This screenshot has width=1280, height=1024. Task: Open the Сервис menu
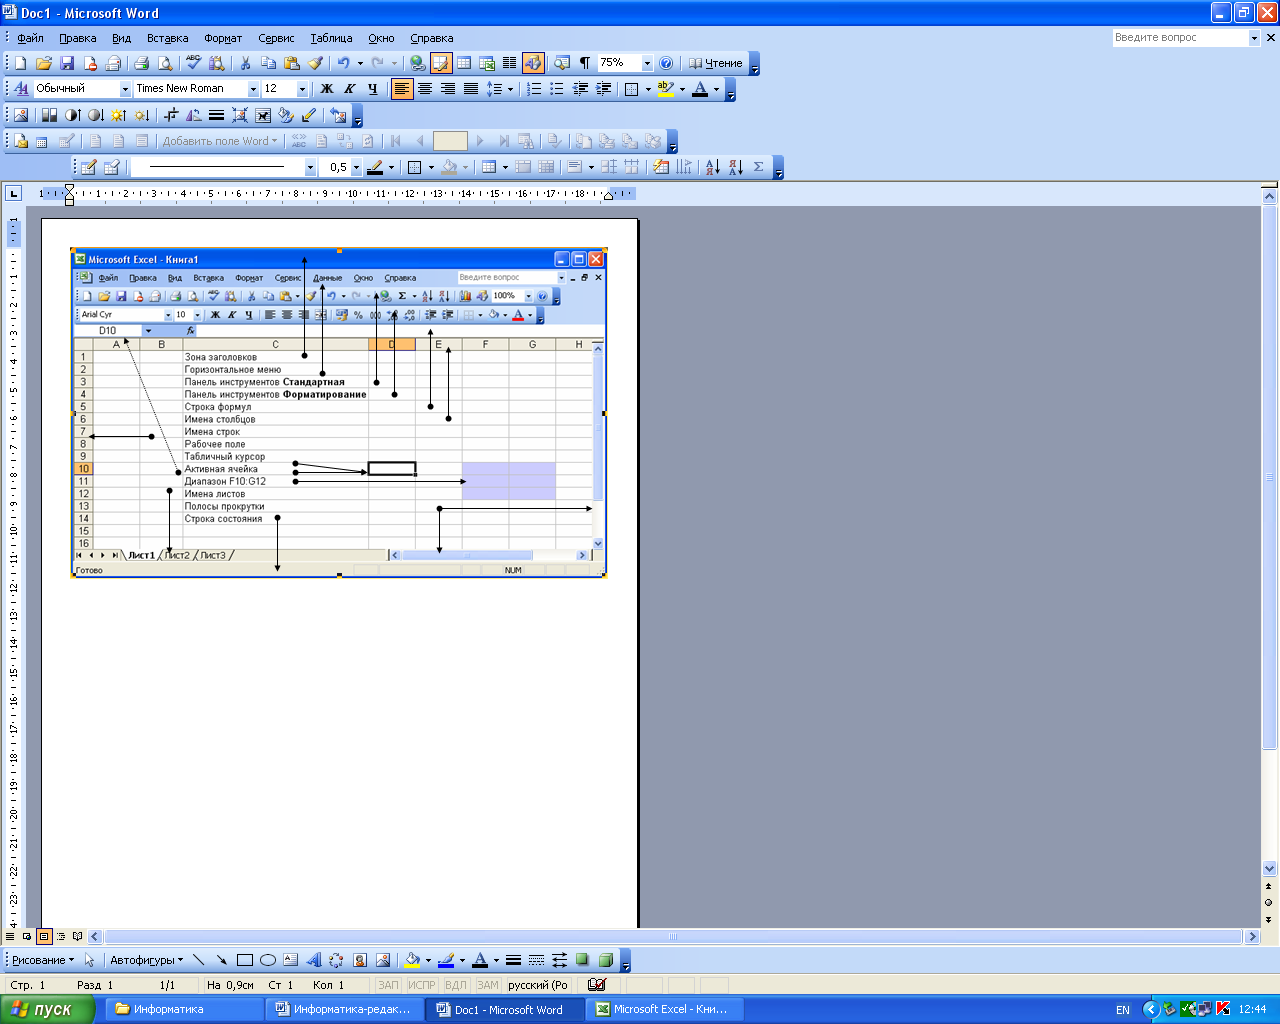click(276, 38)
